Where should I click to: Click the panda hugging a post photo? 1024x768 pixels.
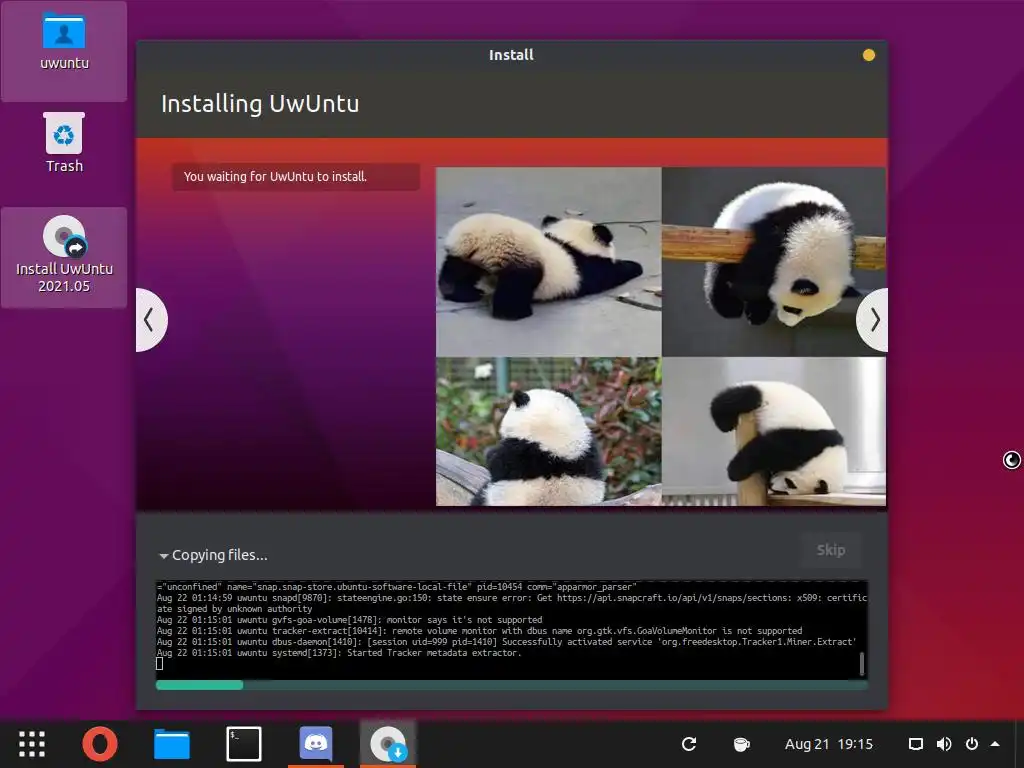774,432
